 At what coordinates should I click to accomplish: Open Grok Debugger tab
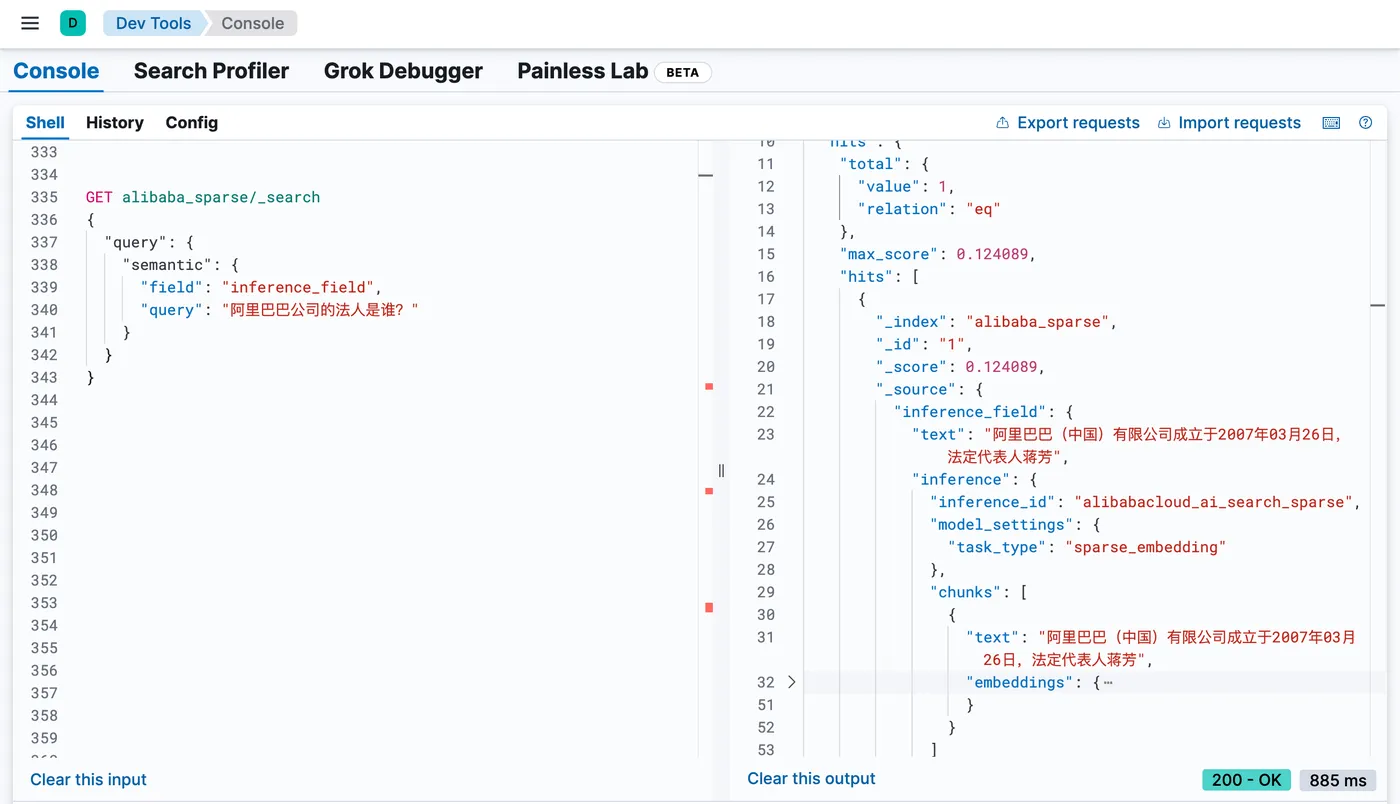point(403,71)
